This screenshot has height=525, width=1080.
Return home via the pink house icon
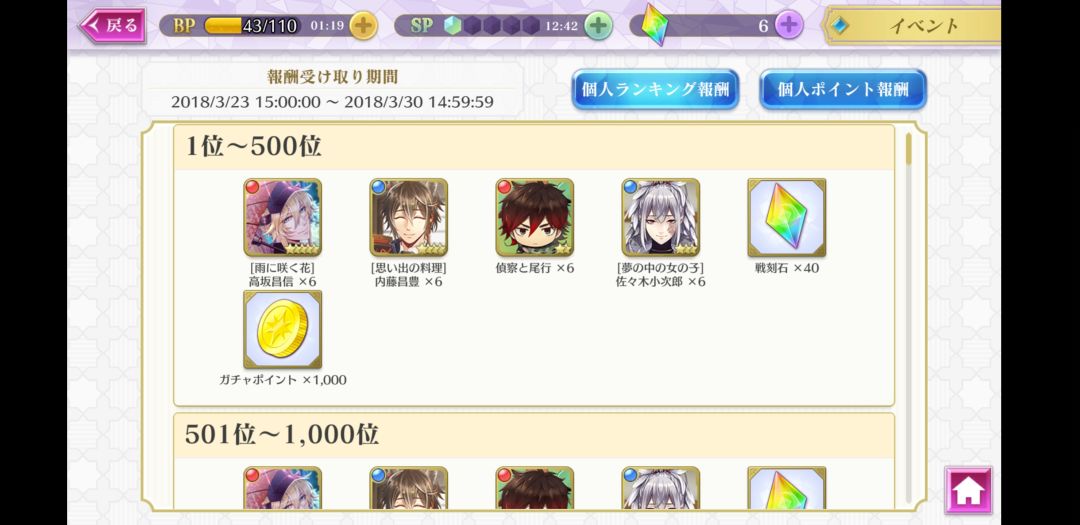[968, 491]
